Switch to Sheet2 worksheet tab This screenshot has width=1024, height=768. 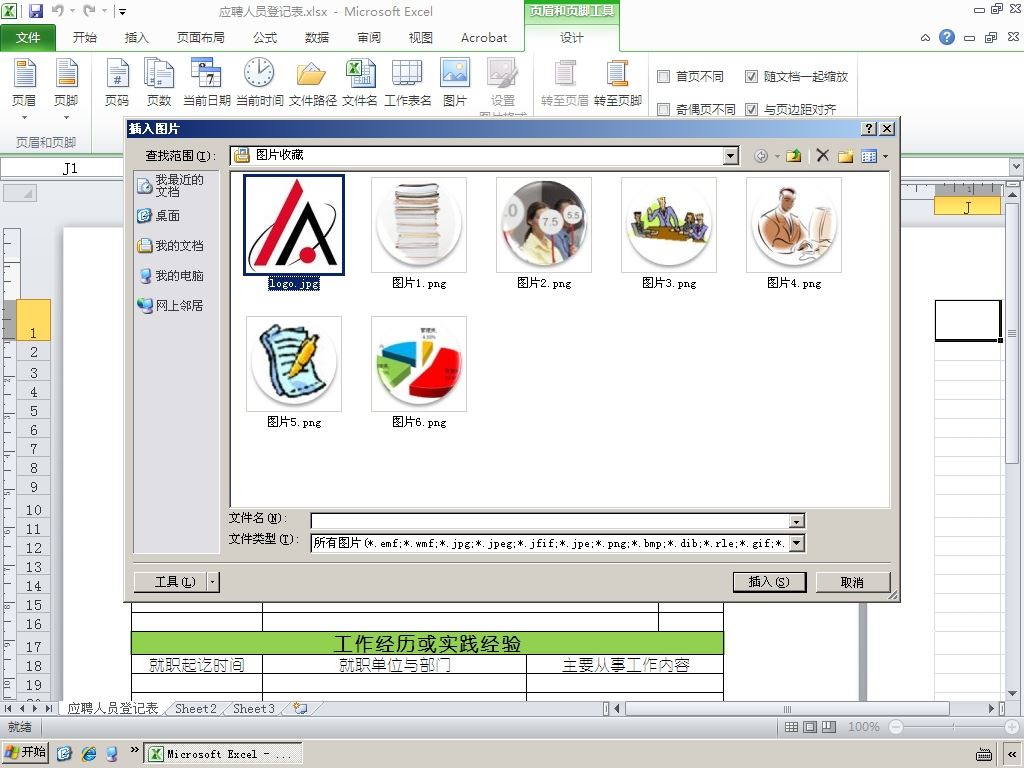[195, 709]
